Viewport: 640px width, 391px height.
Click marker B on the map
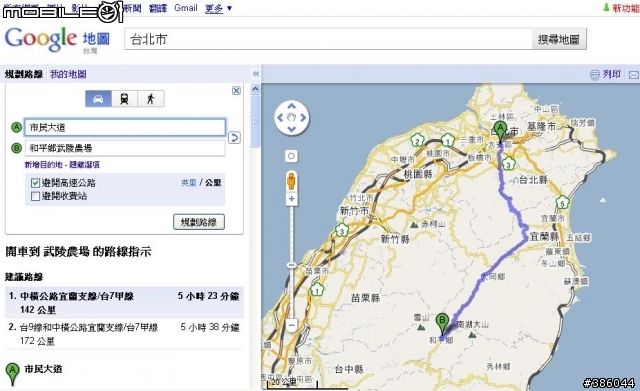(x=442, y=323)
